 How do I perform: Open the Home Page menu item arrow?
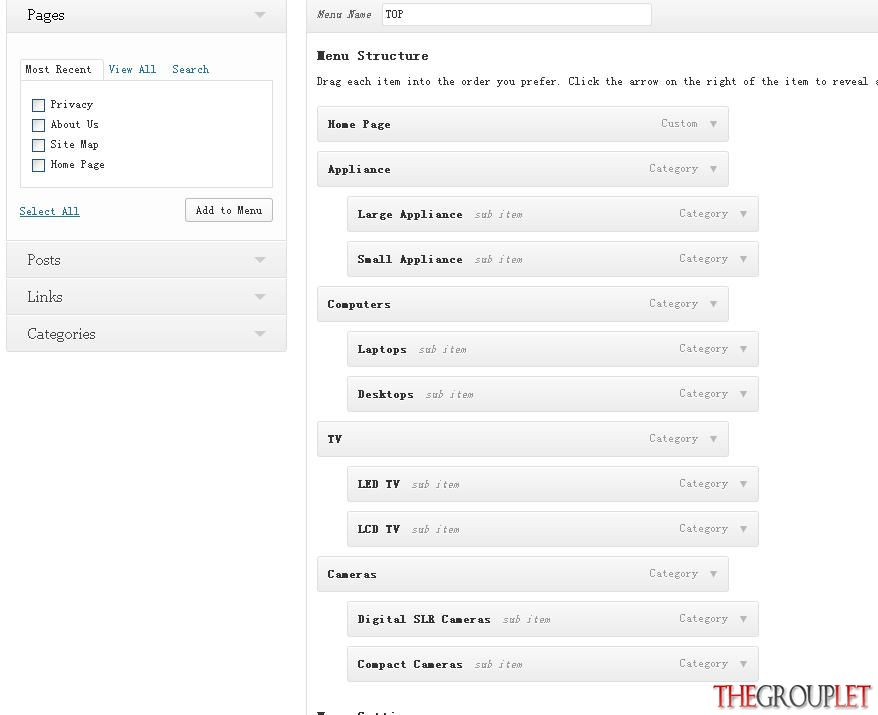pyautogui.click(x=713, y=124)
